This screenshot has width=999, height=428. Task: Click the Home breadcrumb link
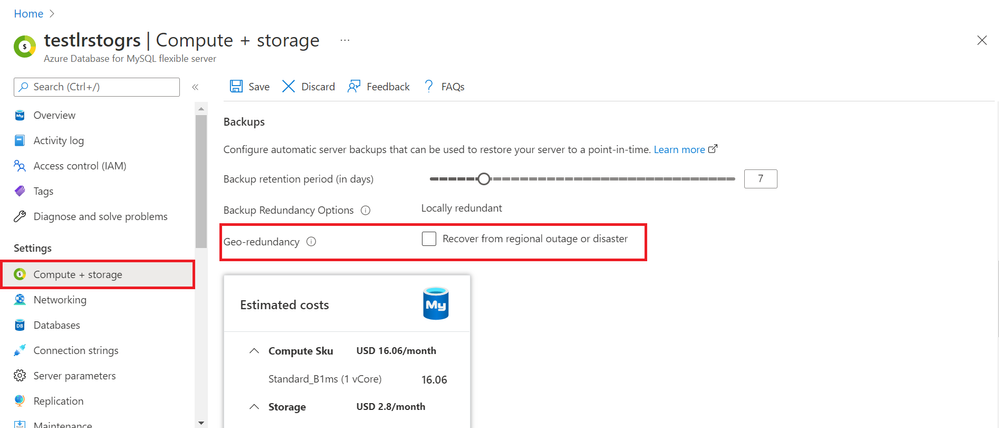29,13
